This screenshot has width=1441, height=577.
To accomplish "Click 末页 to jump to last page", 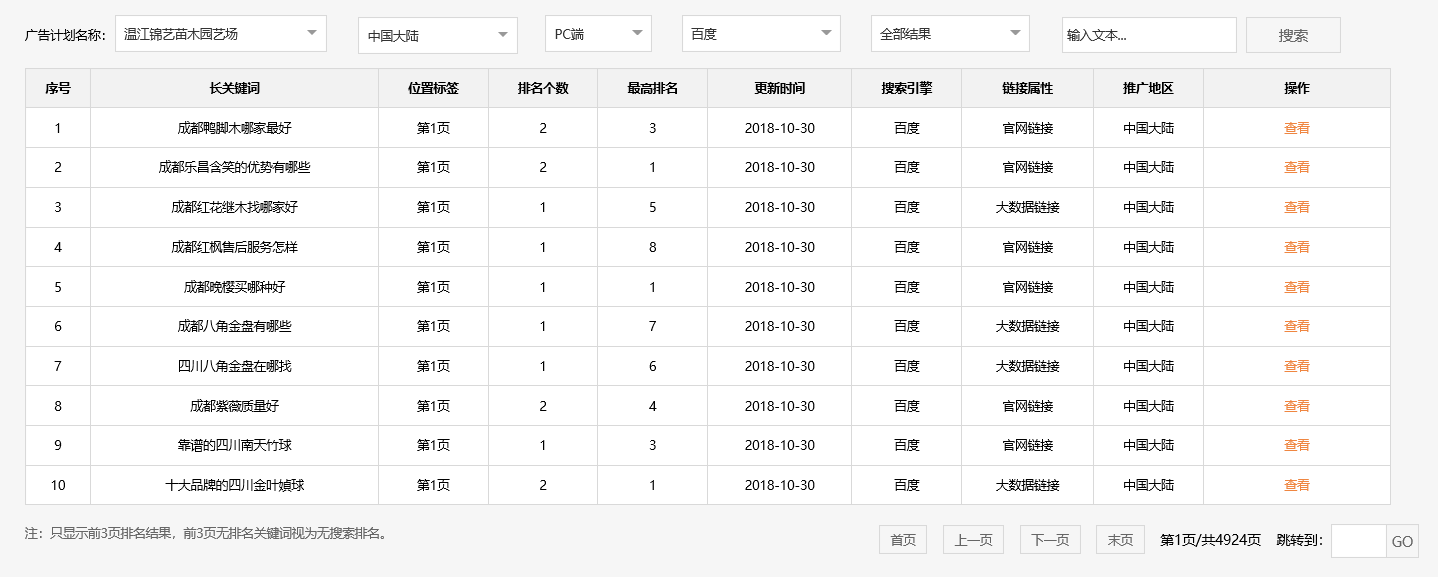I will [x=1119, y=539].
